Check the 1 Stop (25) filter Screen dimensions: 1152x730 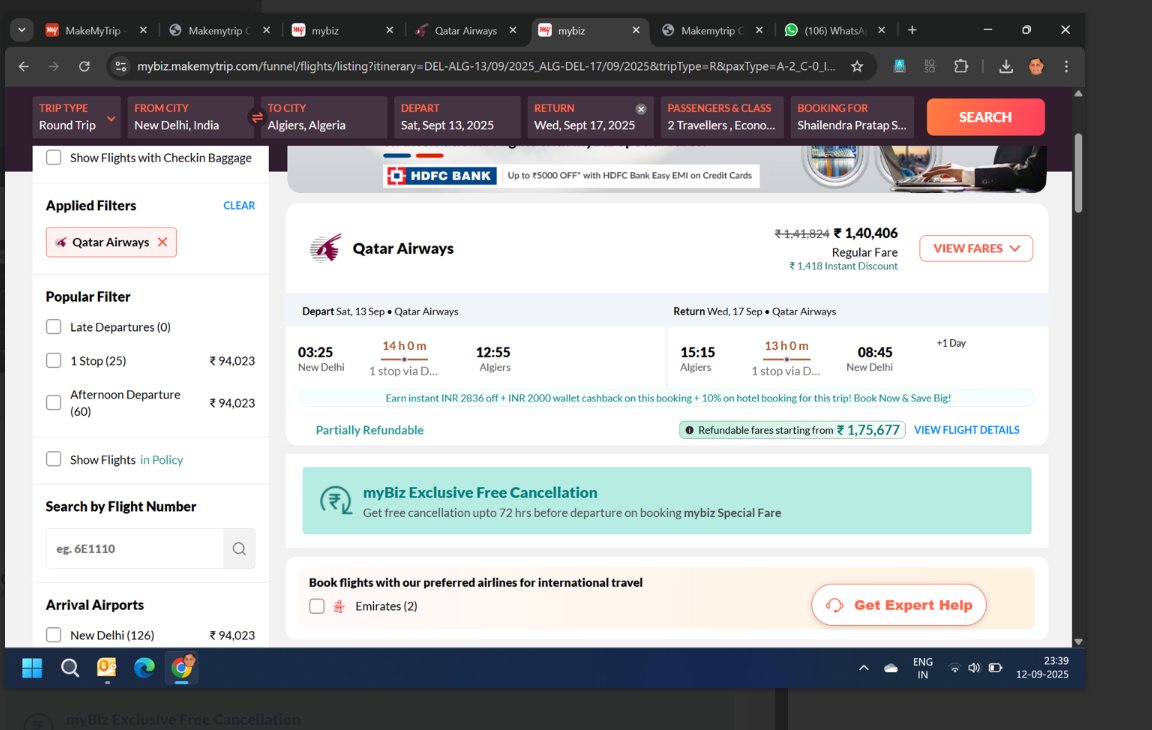[54, 361]
